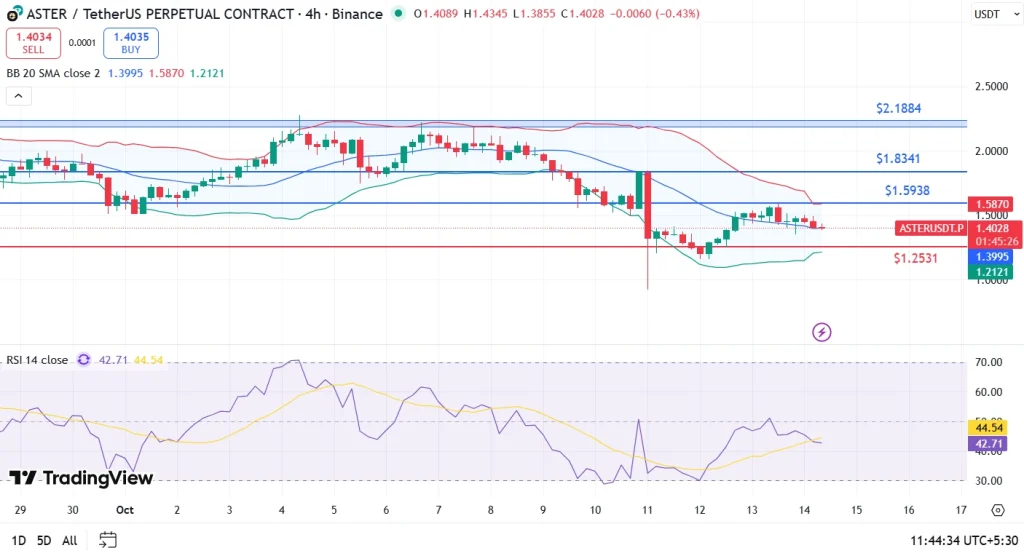Click the purple RSI refresh icon
This screenshot has width=1024, height=556.
coord(84,360)
